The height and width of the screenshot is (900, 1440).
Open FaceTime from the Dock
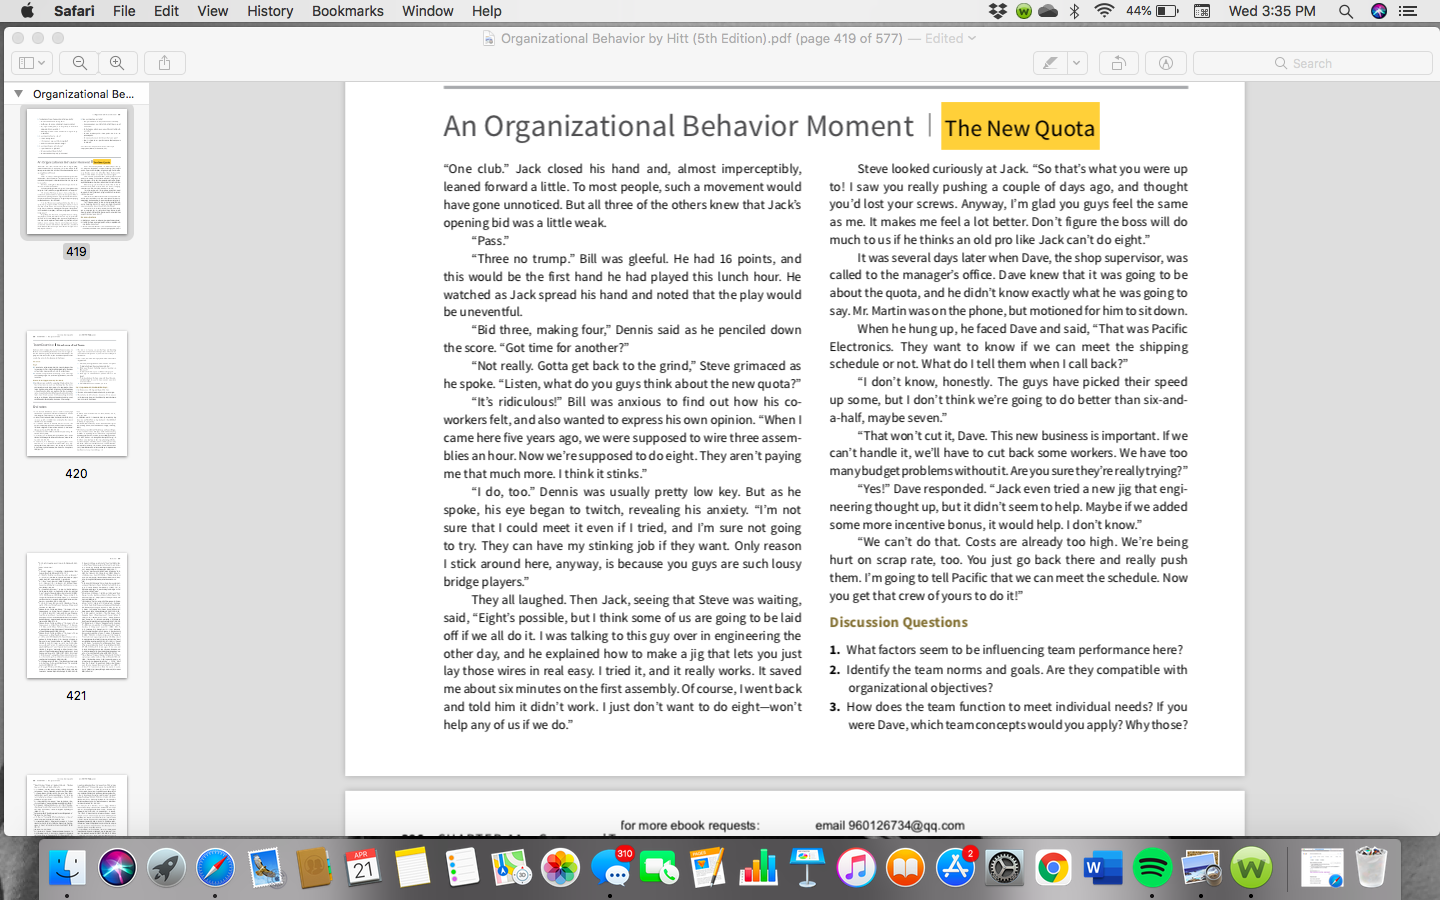tap(659, 867)
